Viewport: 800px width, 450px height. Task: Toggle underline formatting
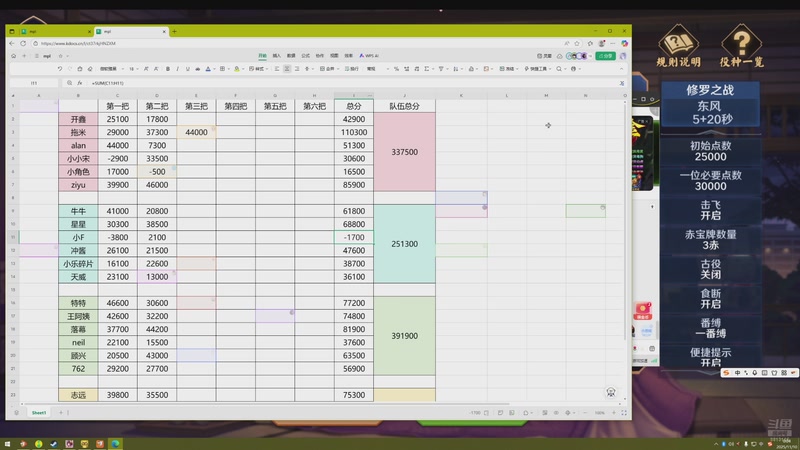click(187, 69)
